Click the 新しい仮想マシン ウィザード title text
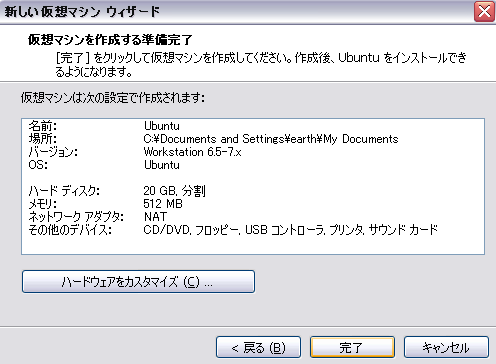This screenshot has height=364, width=496. click(x=82, y=12)
